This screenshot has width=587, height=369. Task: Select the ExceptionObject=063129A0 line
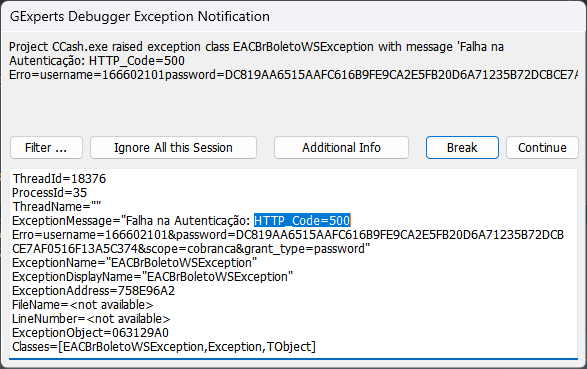pyautogui.click(x=90, y=333)
